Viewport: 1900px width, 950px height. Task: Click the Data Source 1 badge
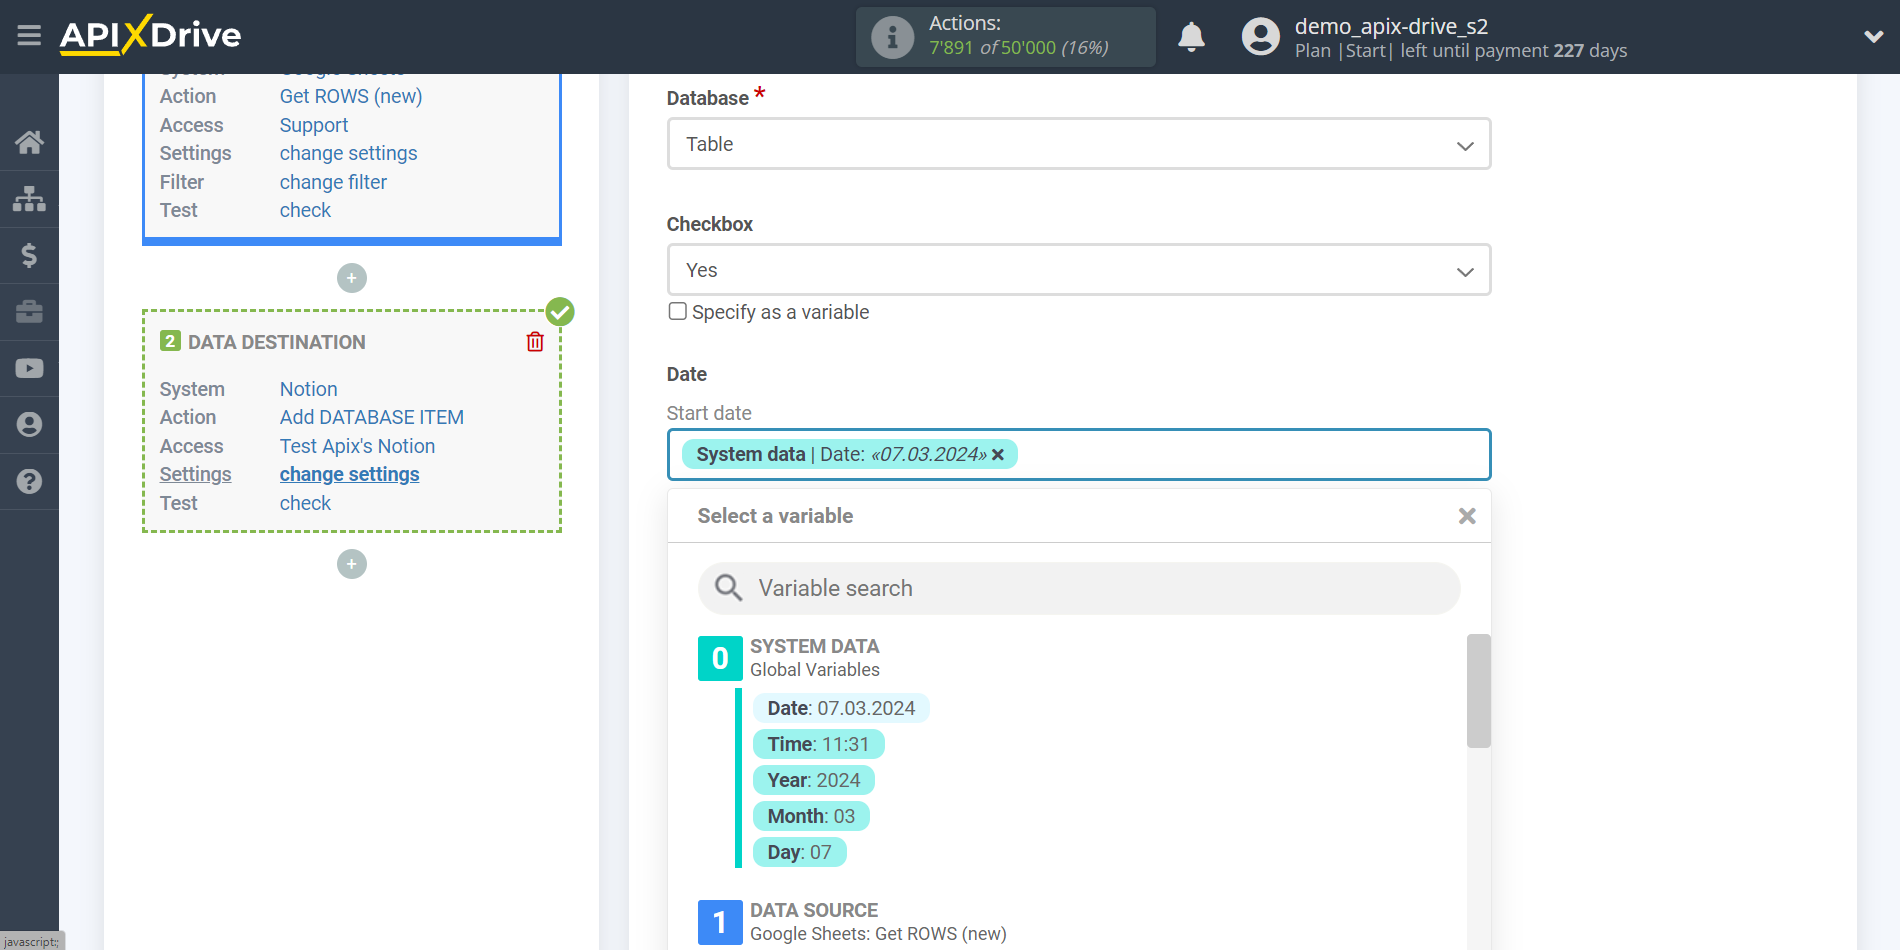point(720,922)
